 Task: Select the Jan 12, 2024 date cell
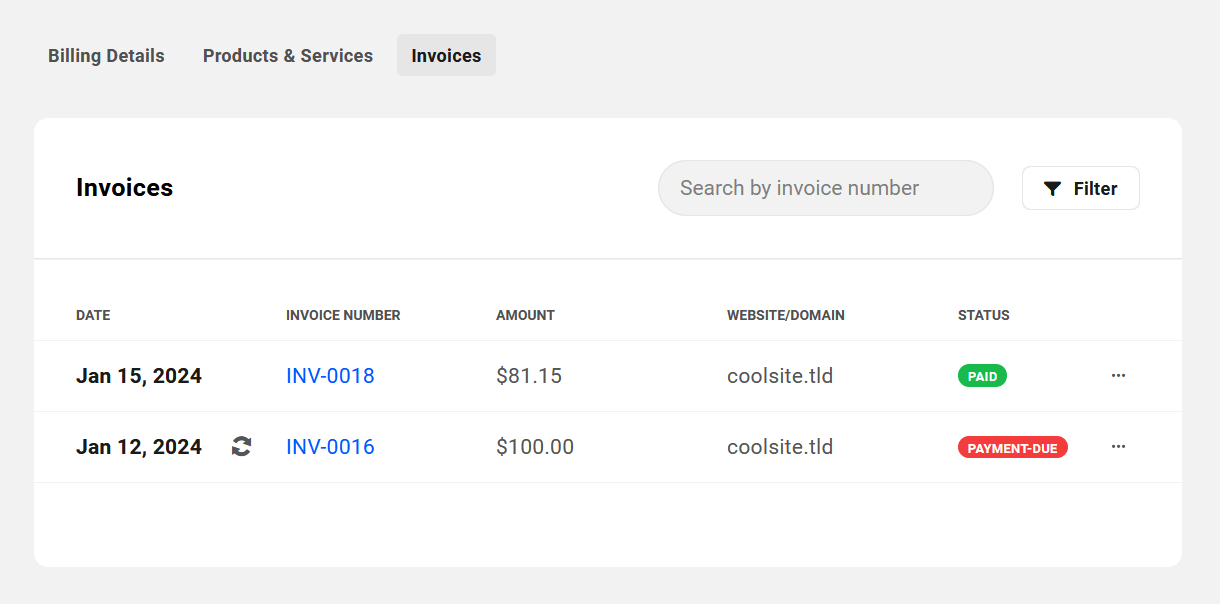(139, 447)
